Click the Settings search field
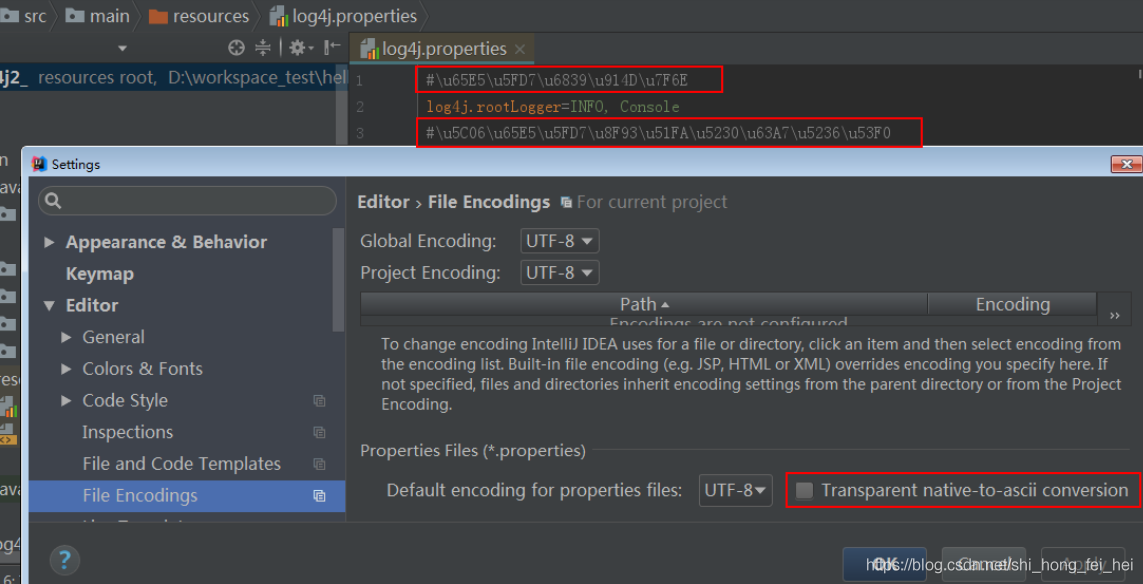 [x=187, y=200]
